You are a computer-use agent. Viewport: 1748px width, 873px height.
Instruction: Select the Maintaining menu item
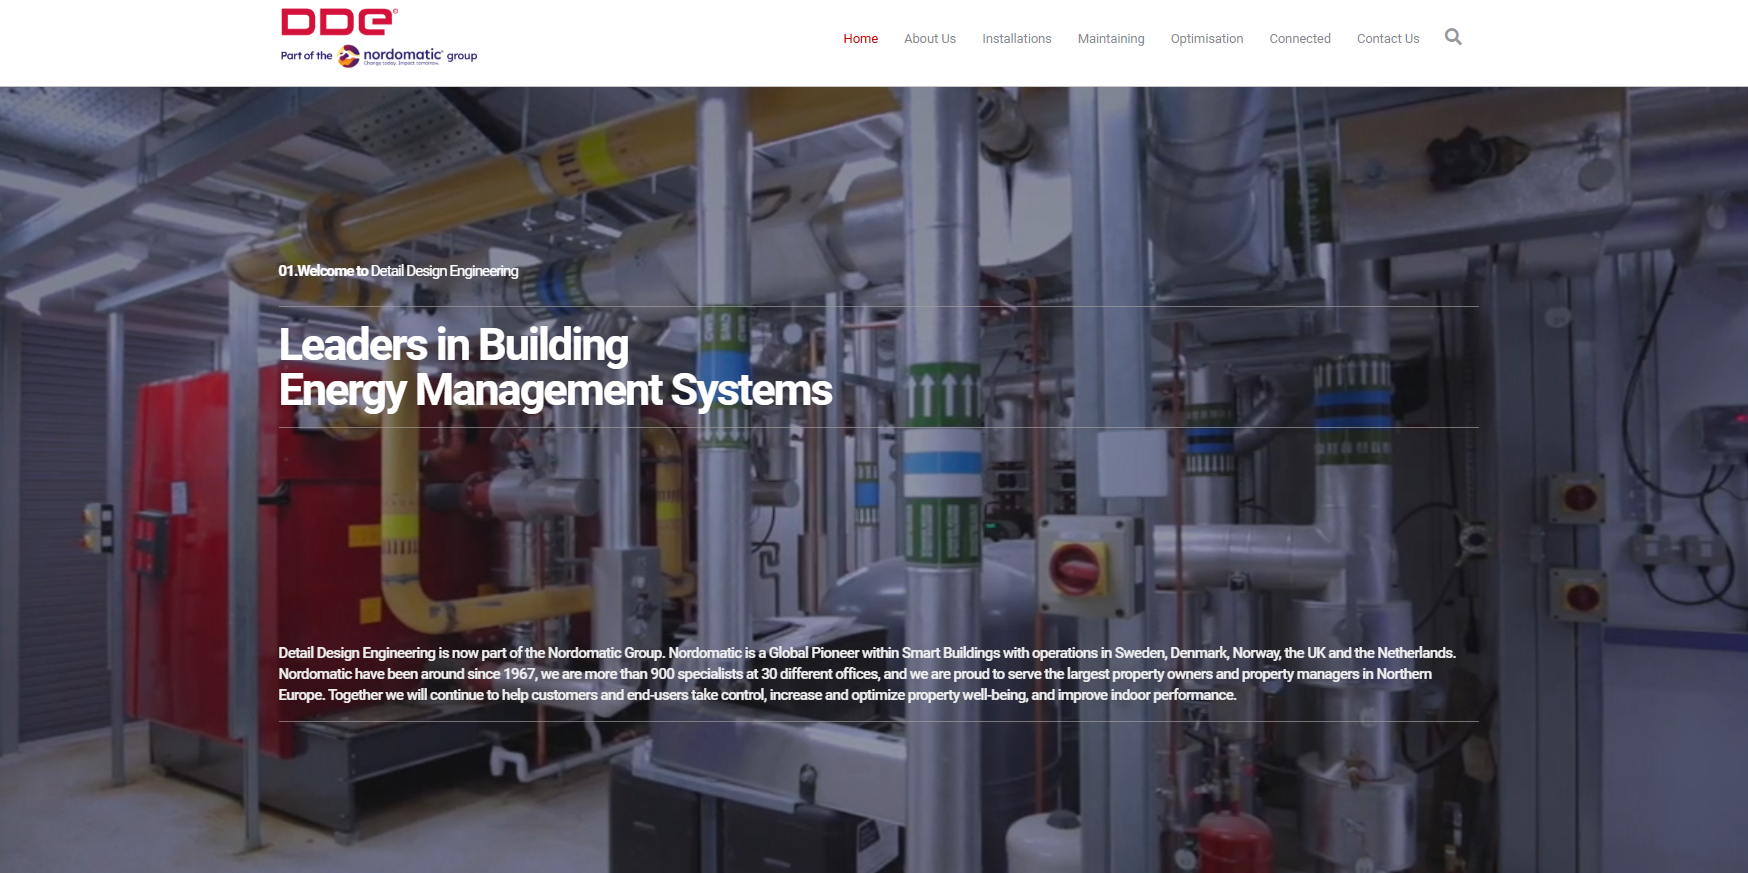1110,39
